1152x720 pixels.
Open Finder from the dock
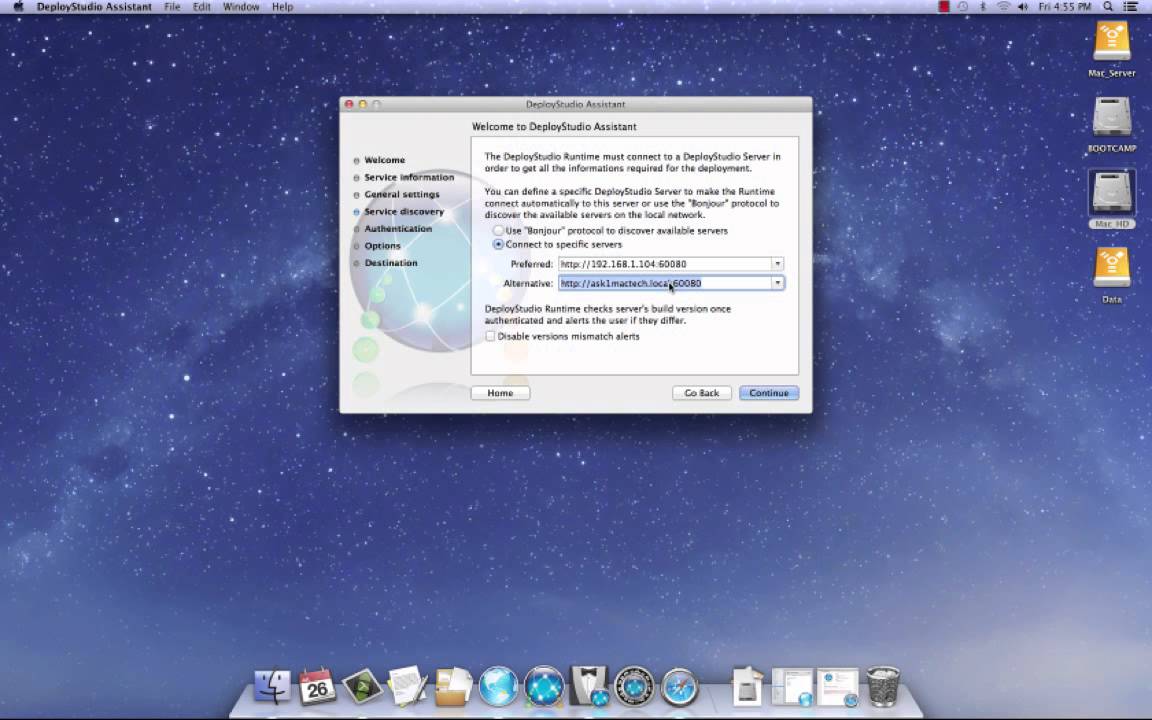(273, 686)
